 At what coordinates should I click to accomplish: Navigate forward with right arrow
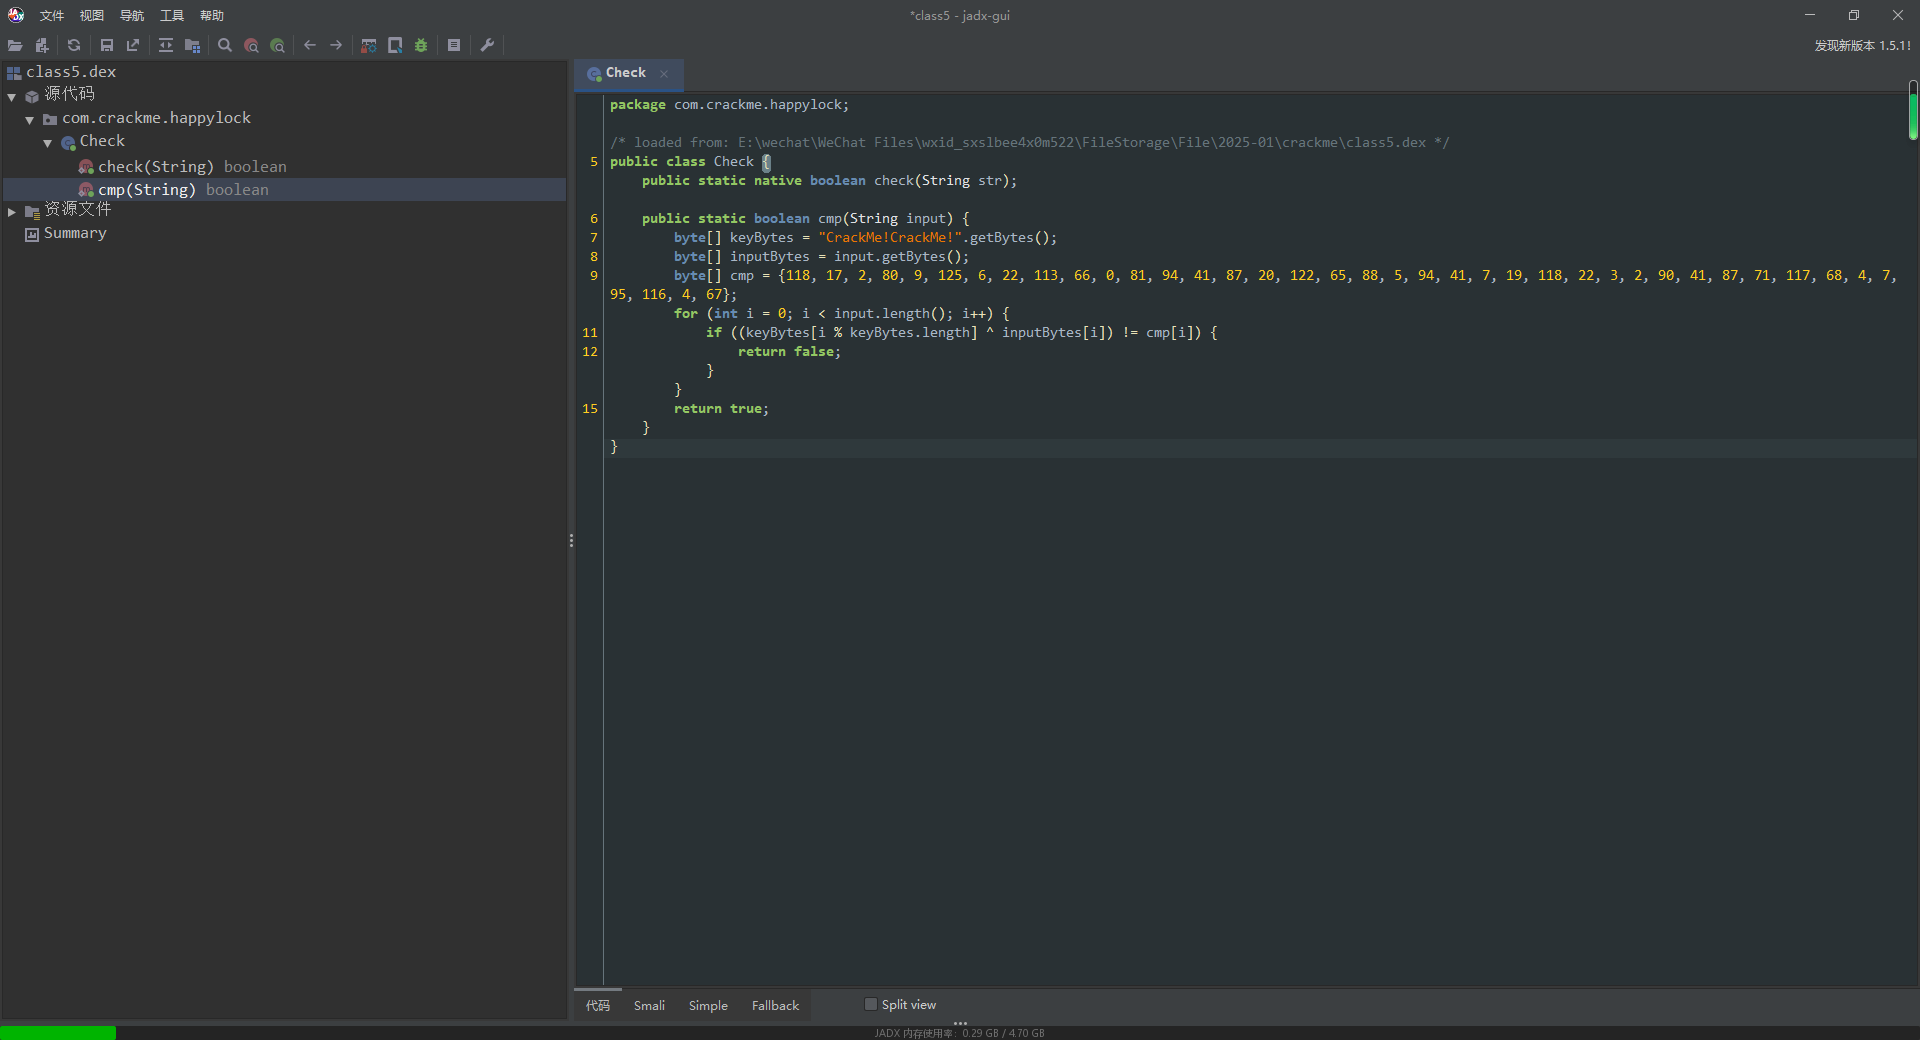[x=336, y=45]
